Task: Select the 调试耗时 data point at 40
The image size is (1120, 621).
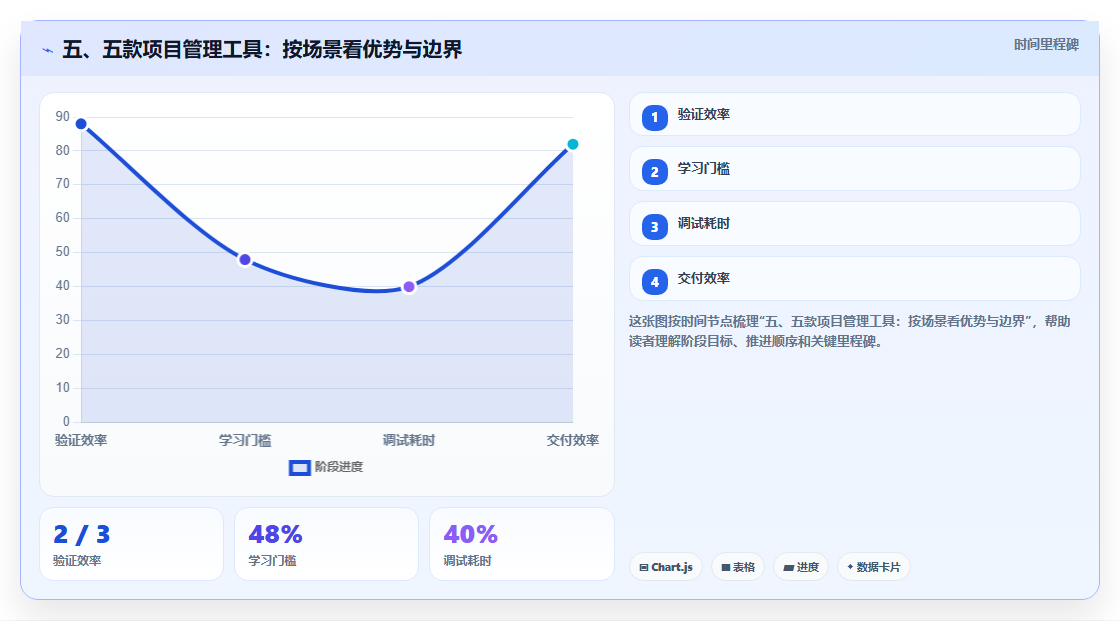Action: pos(409,287)
